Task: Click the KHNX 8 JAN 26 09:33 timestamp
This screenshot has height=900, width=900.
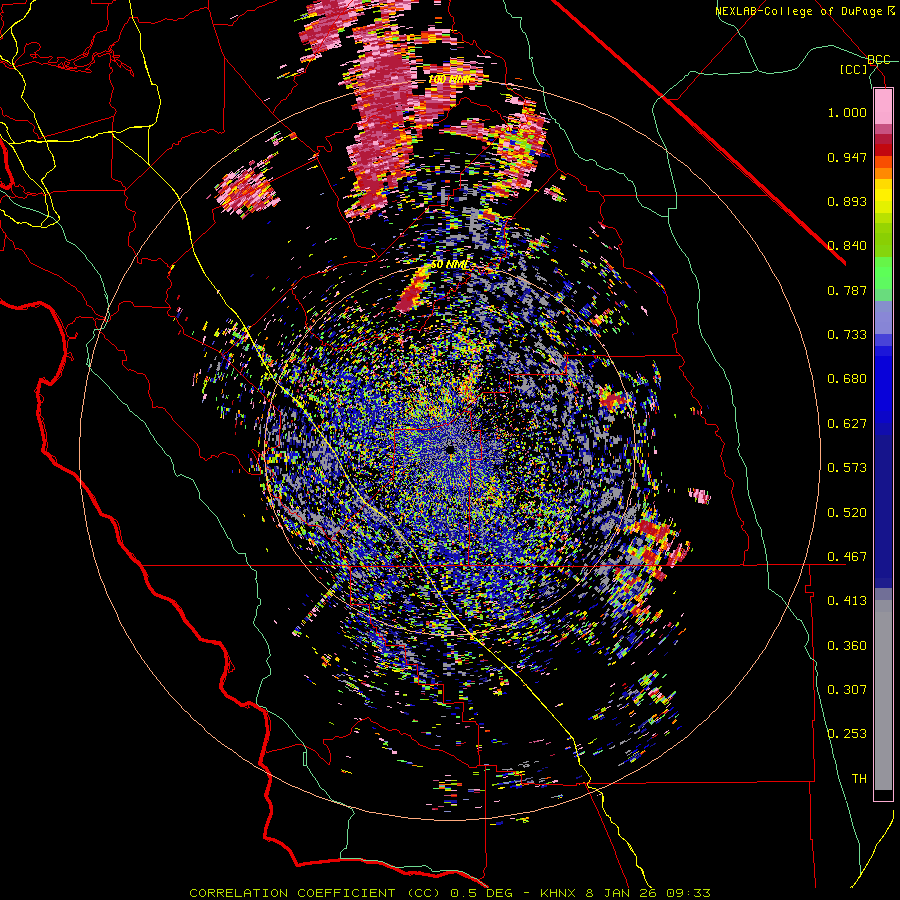Action: click(625, 893)
